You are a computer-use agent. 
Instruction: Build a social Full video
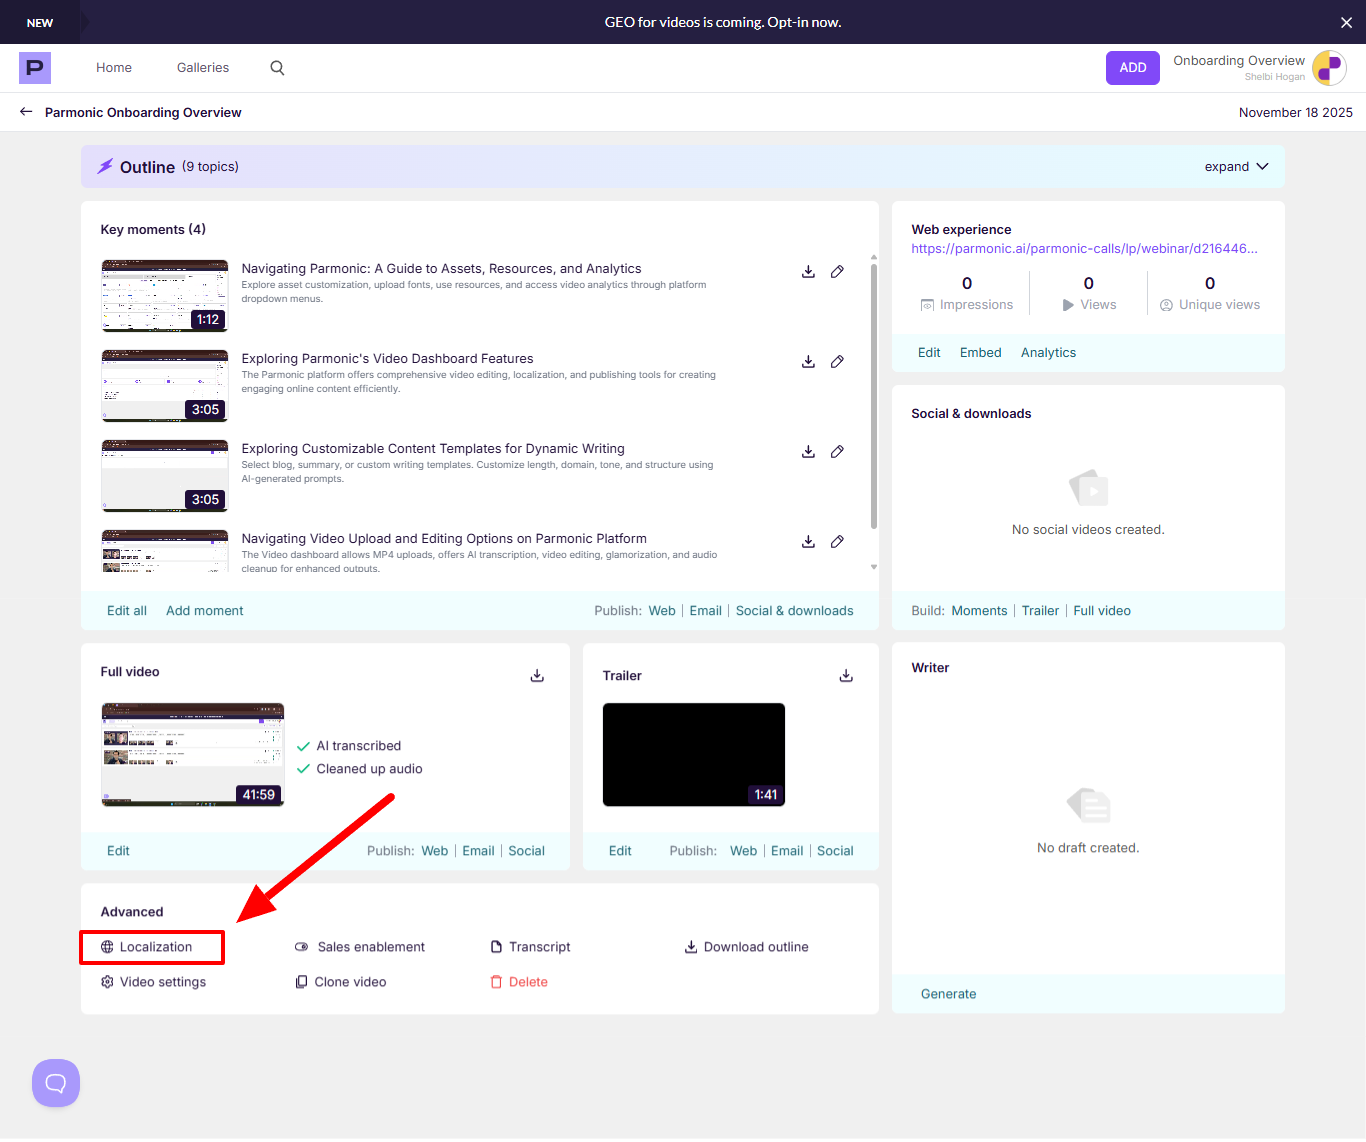point(1102,611)
